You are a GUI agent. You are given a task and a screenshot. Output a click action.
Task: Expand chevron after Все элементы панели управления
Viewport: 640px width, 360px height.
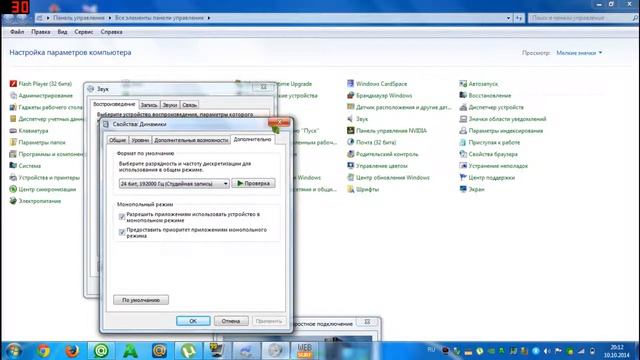pos(209,18)
